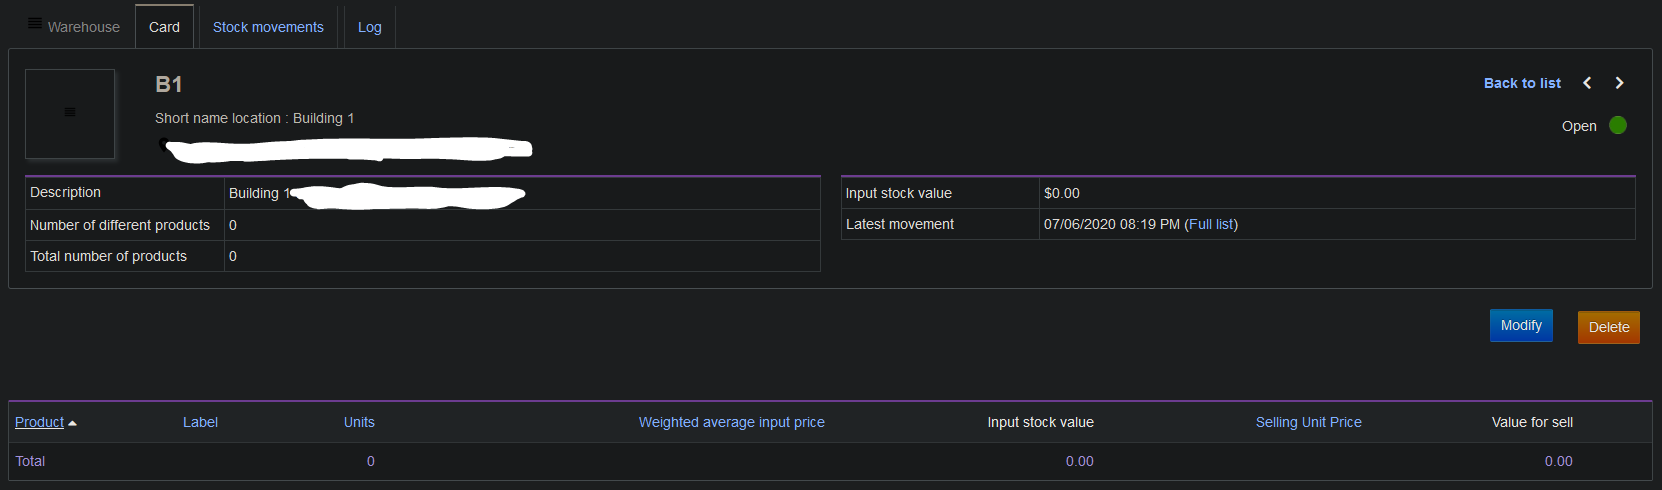
Task: Click the Modify button
Action: click(1521, 326)
